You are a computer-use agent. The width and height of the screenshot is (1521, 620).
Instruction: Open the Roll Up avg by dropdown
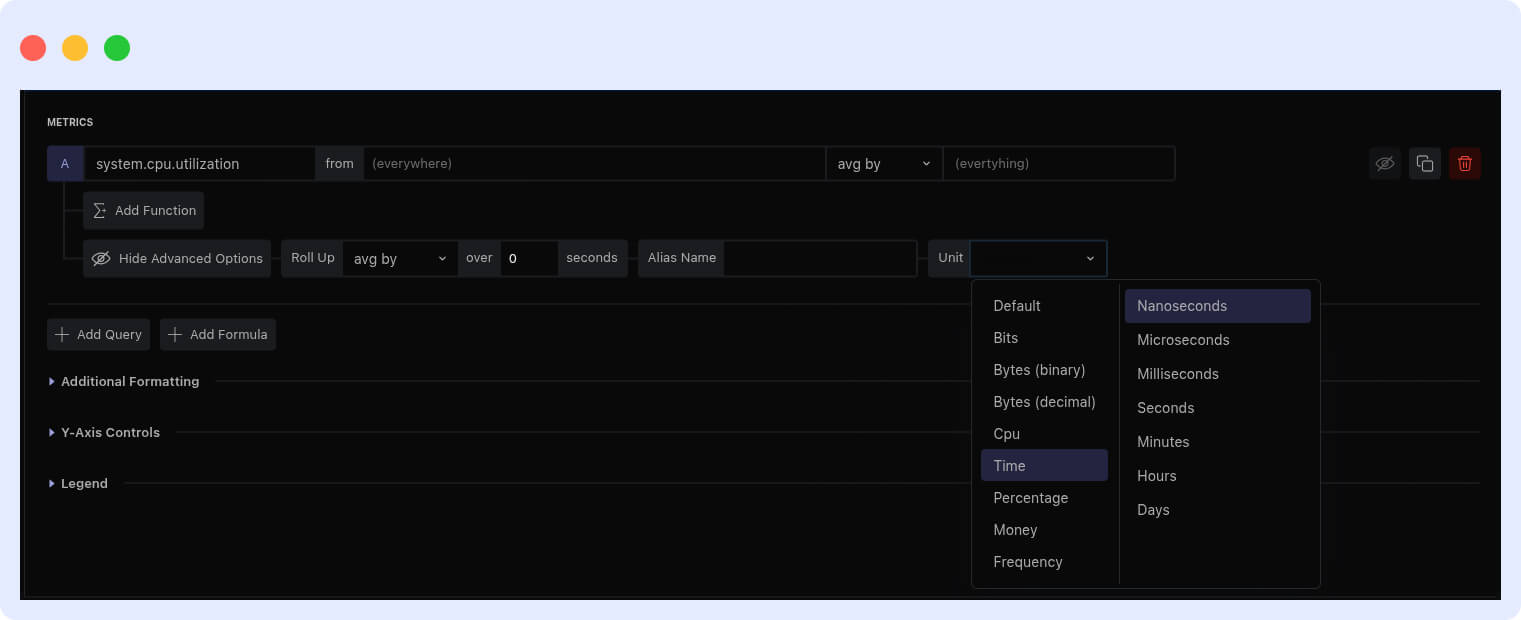pyautogui.click(x=399, y=258)
